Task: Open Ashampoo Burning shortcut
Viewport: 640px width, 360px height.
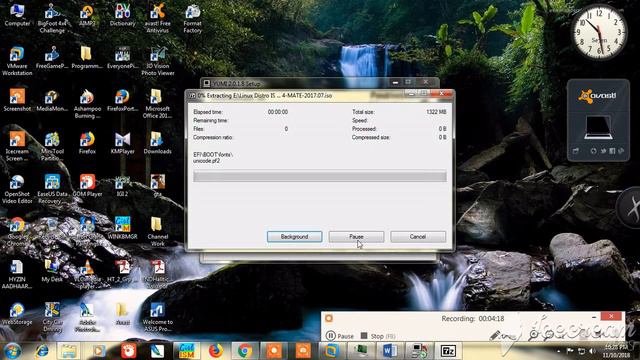Action: (87, 104)
